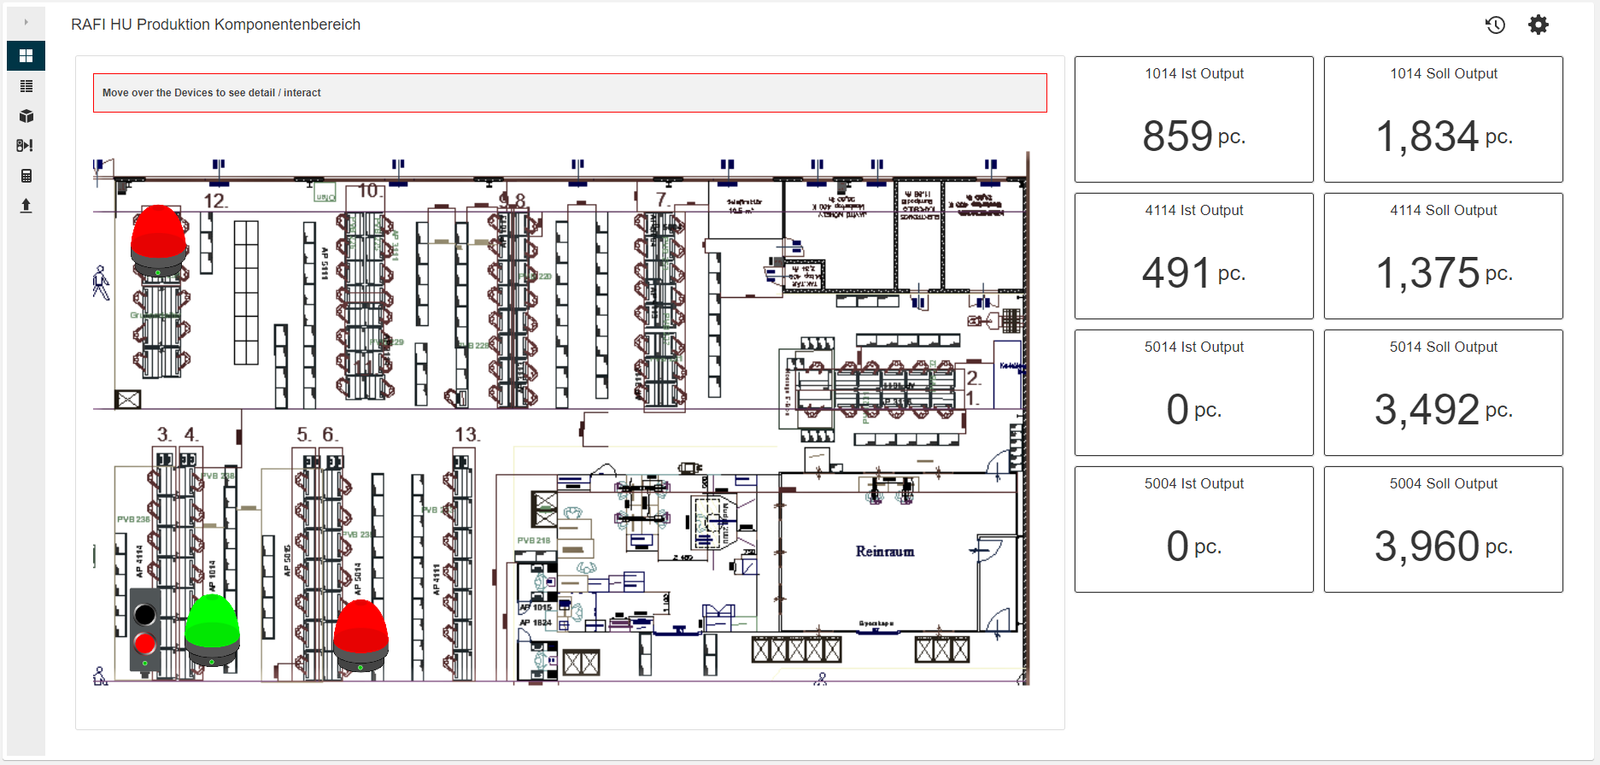Select the 1014 Soll Output card
The height and width of the screenshot is (765, 1600).
coord(1443,119)
